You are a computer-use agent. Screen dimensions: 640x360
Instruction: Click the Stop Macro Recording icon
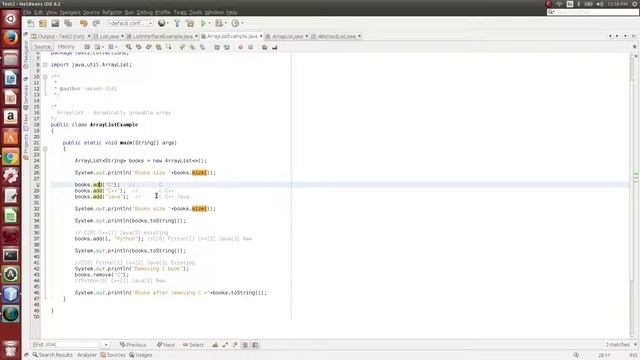pyautogui.click(x=251, y=47)
